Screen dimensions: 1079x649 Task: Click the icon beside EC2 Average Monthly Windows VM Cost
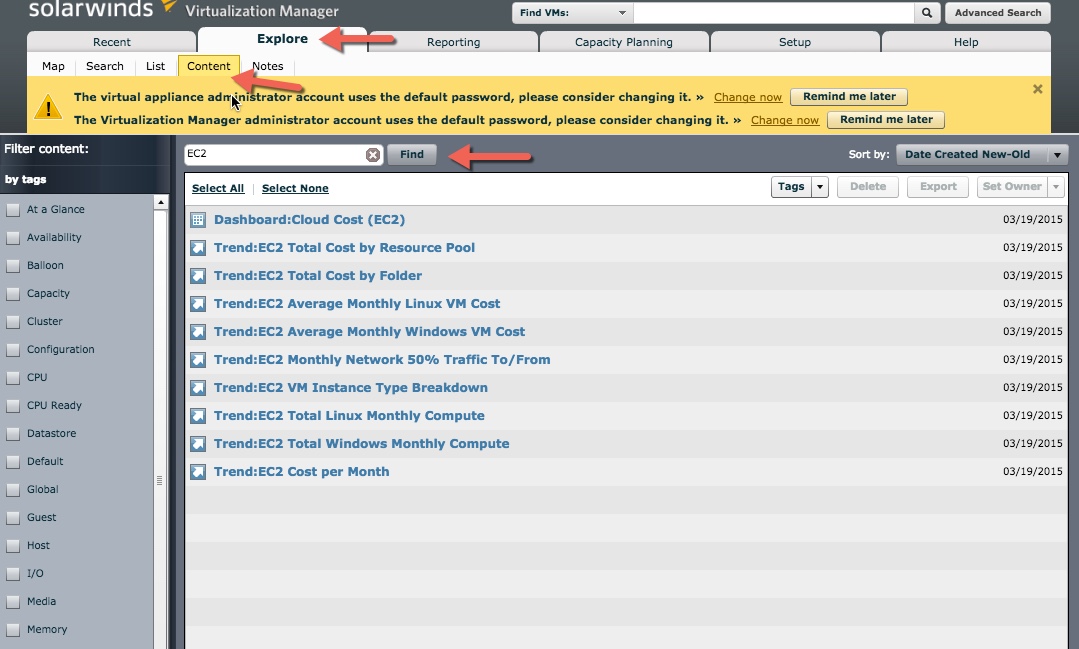click(x=198, y=332)
